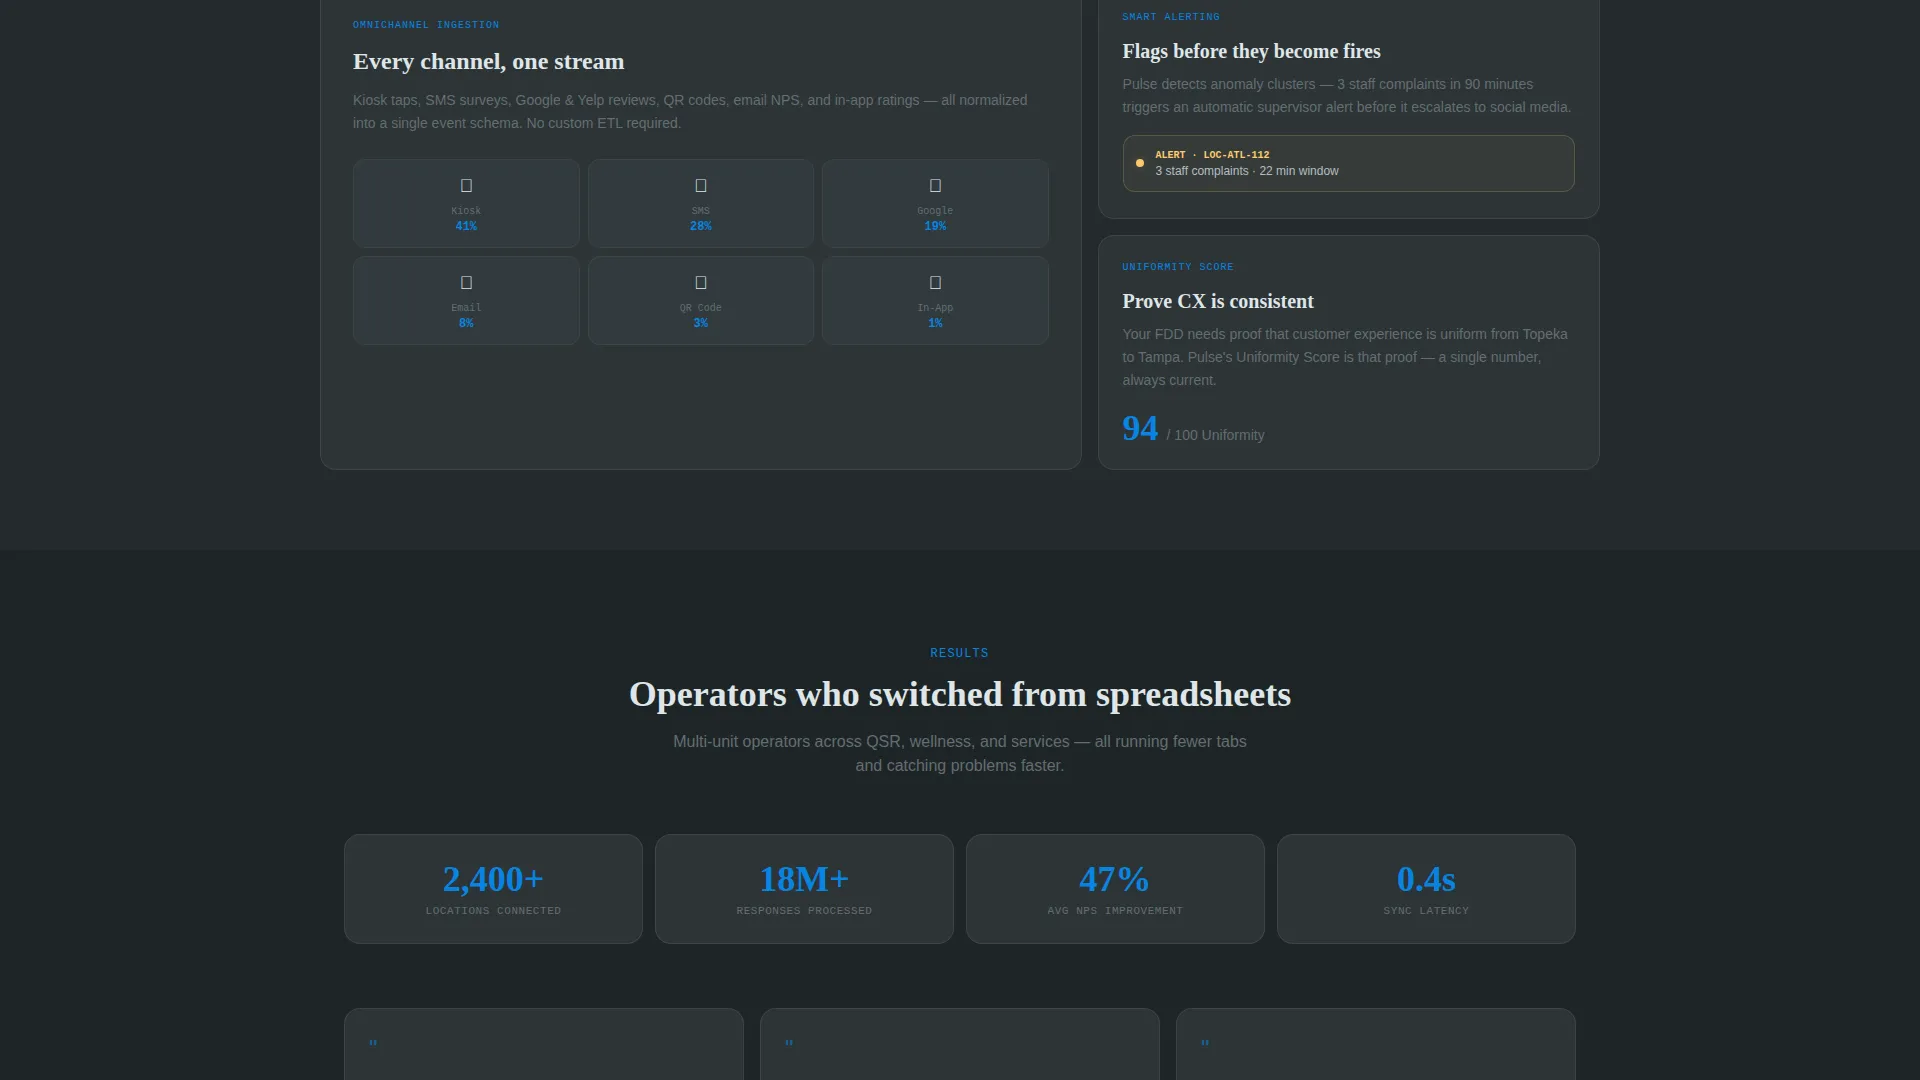This screenshot has height=1080, width=1920.
Task: Click the 0.4s sync latency stat
Action: [1426, 880]
